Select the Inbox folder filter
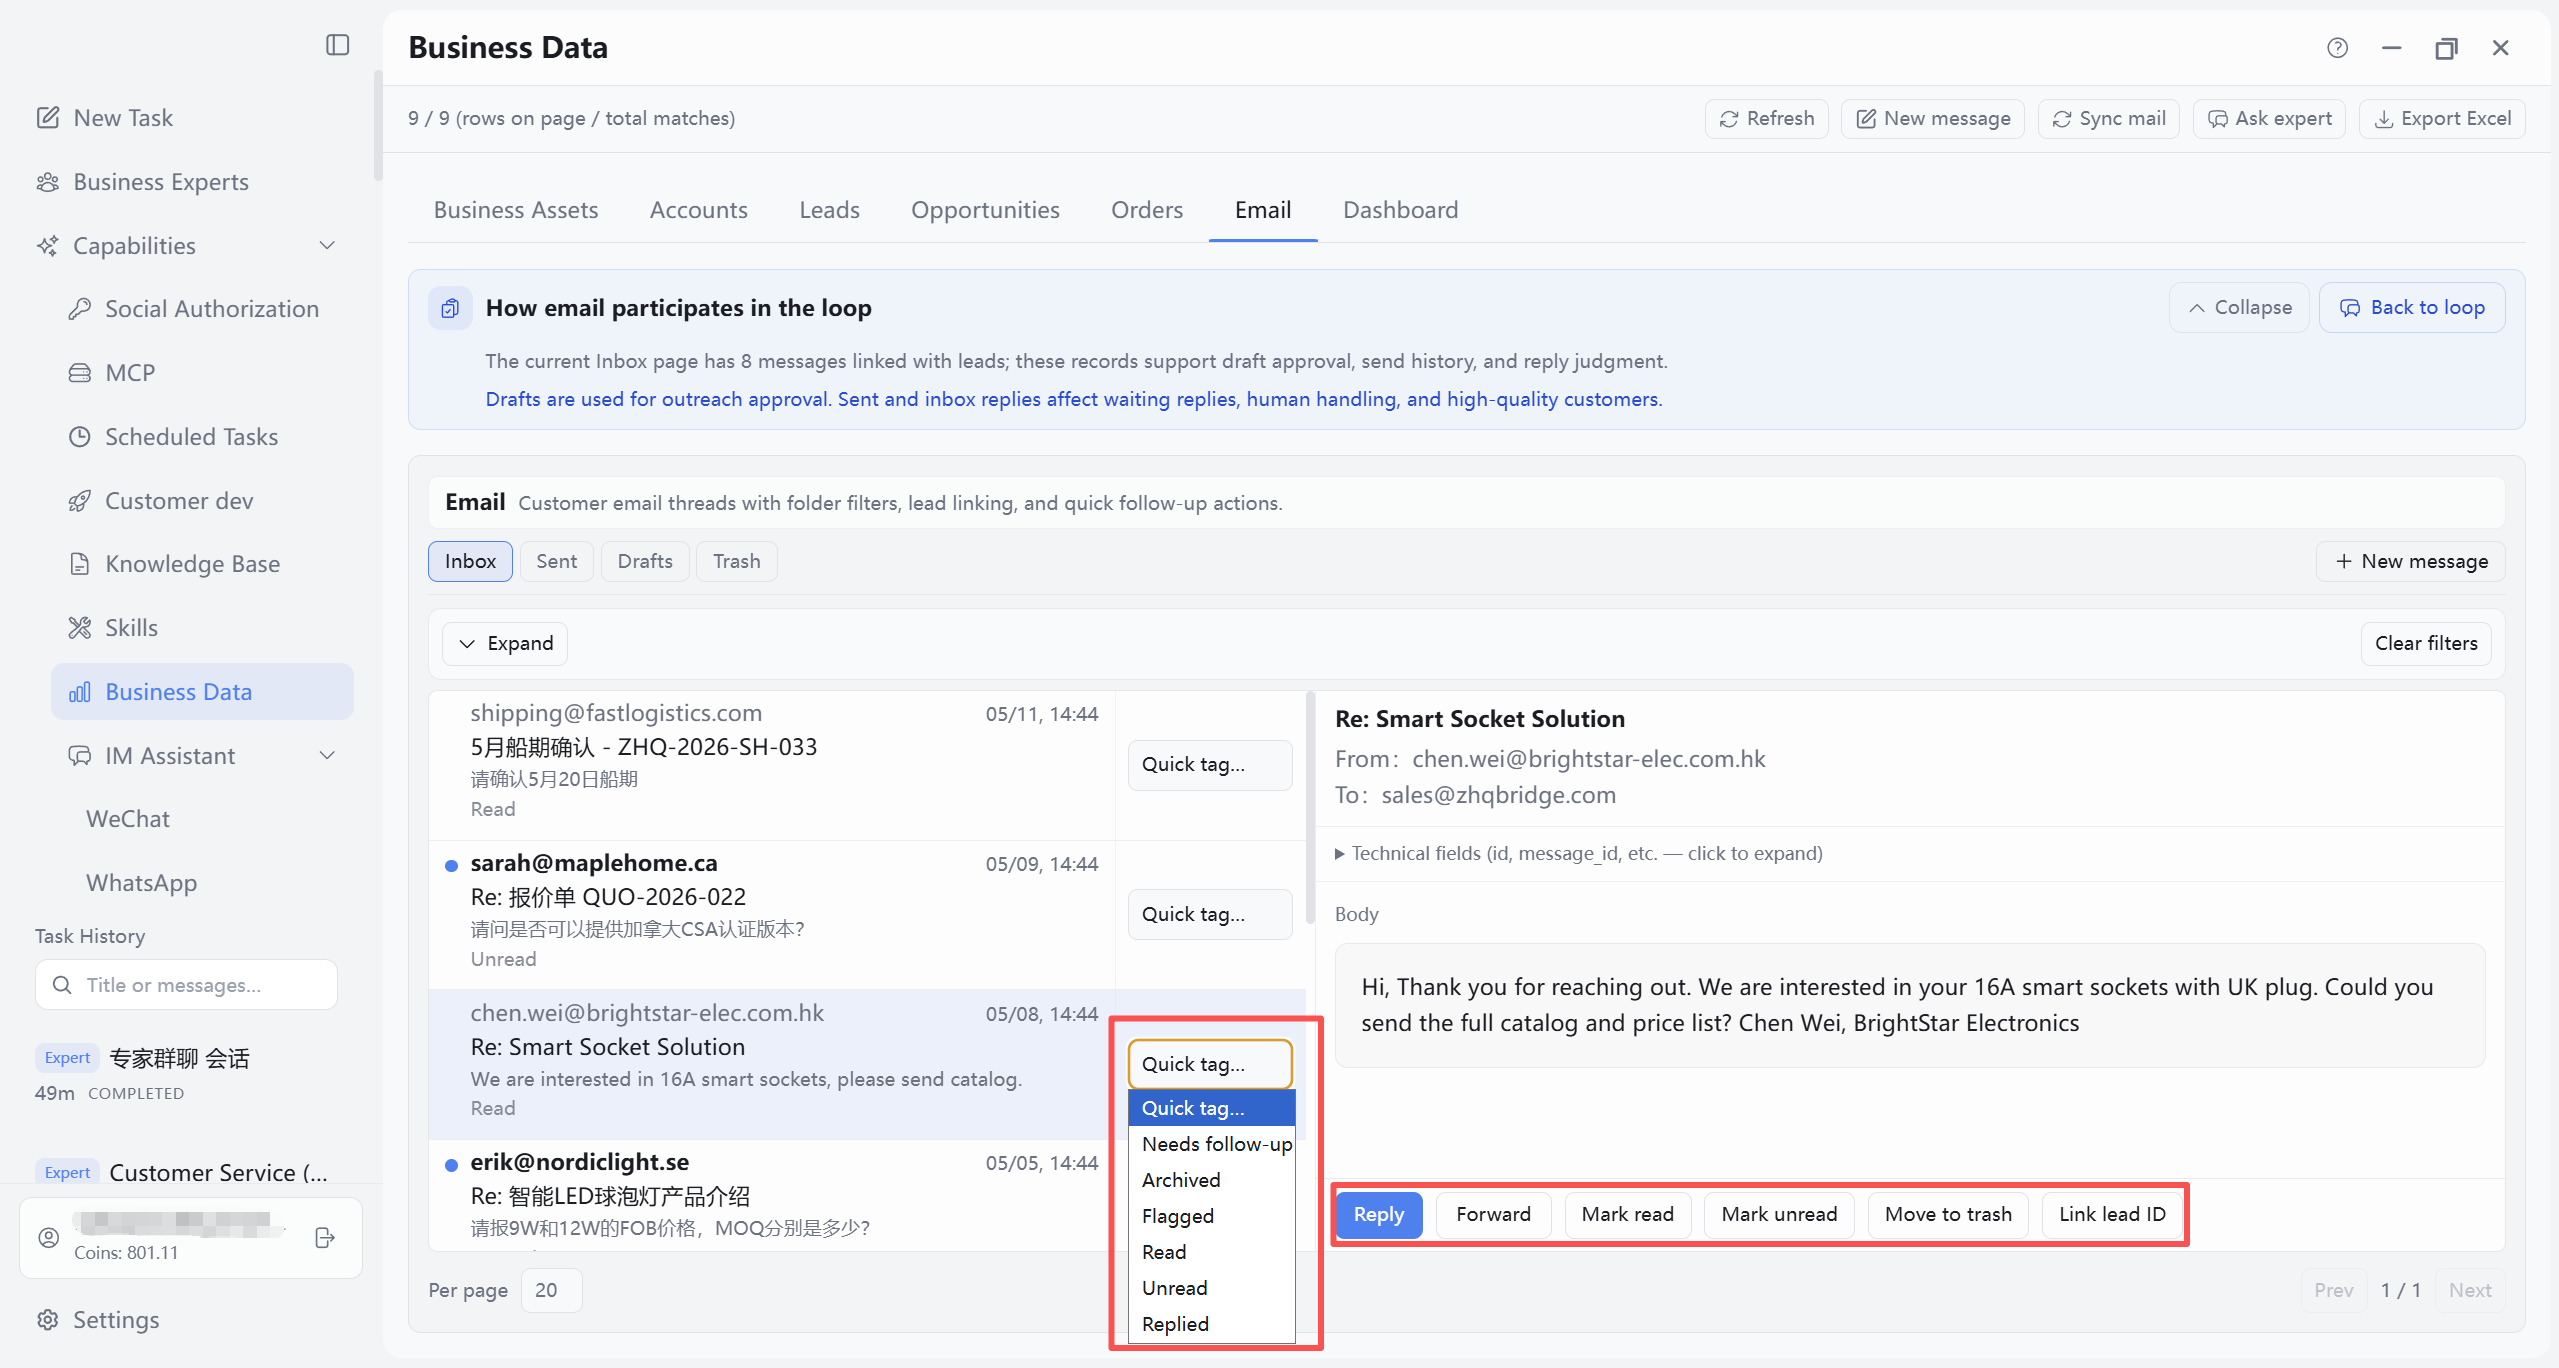2559x1368 pixels. [471, 562]
